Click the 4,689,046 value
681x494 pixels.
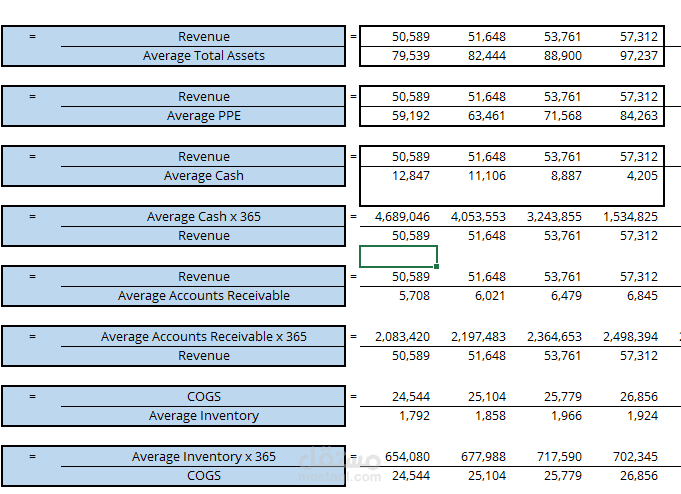pos(402,216)
